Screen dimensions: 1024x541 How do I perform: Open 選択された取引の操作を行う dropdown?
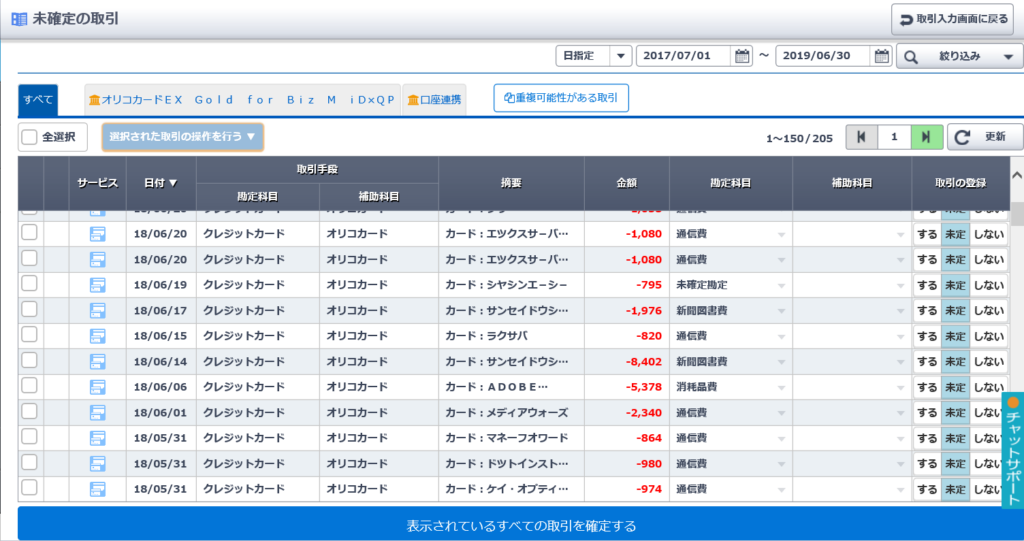182,137
